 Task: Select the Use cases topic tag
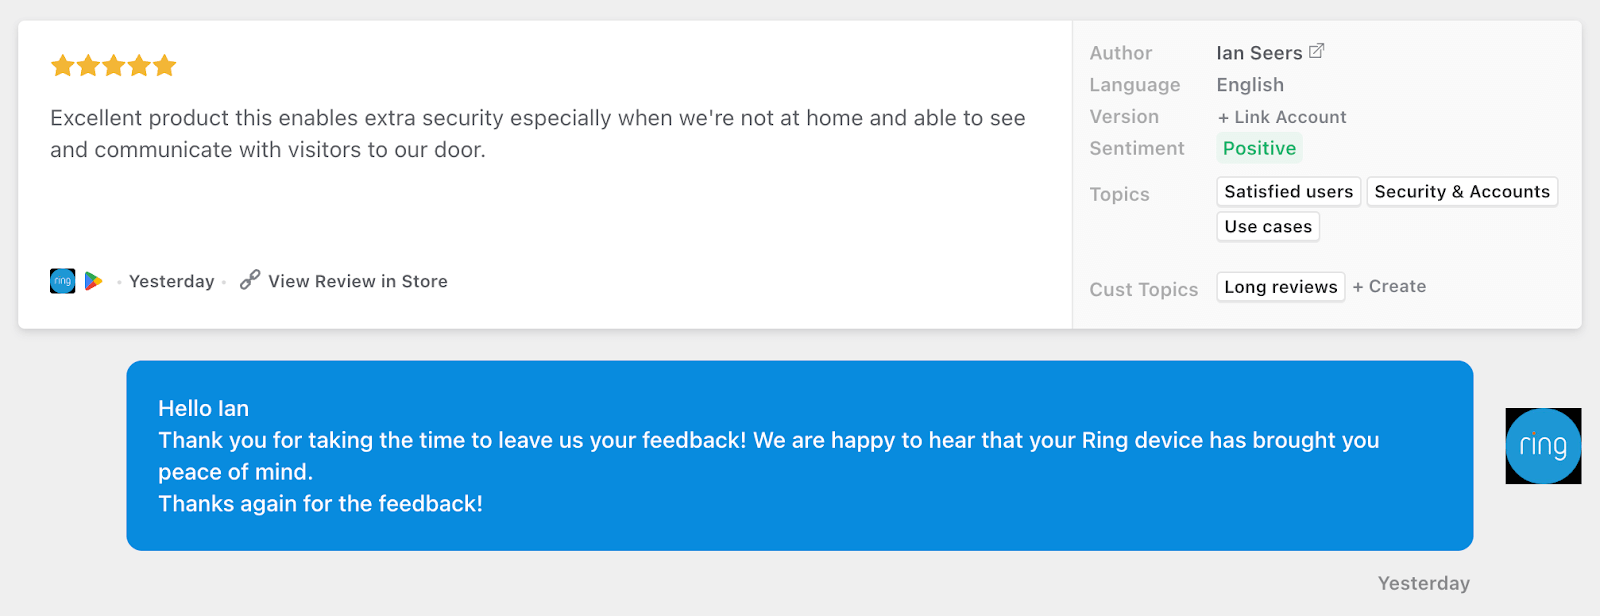[x=1268, y=226]
